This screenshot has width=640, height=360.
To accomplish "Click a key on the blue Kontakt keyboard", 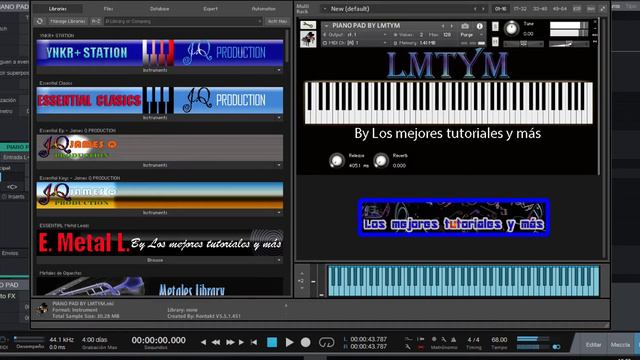I will click(464, 280).
